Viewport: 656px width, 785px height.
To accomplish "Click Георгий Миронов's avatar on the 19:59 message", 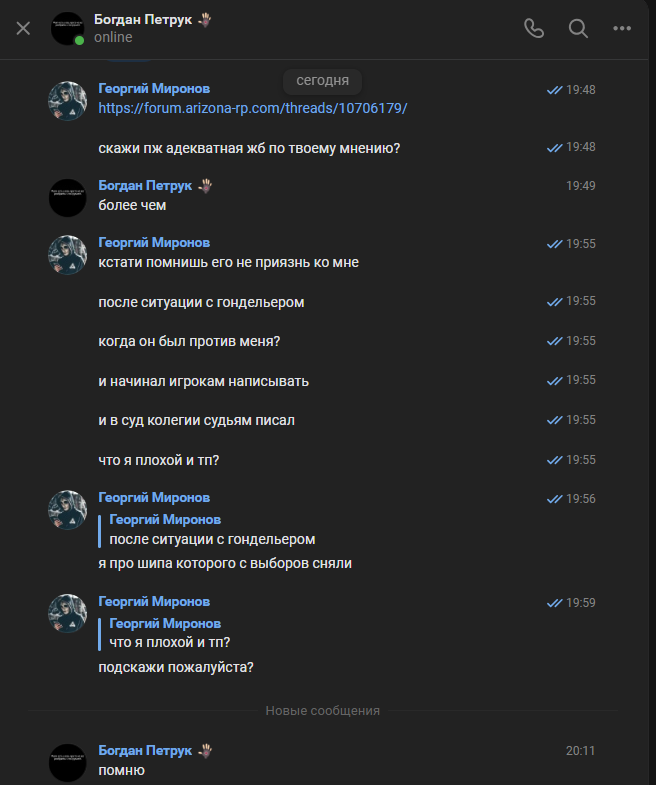I will coord(67,612).
